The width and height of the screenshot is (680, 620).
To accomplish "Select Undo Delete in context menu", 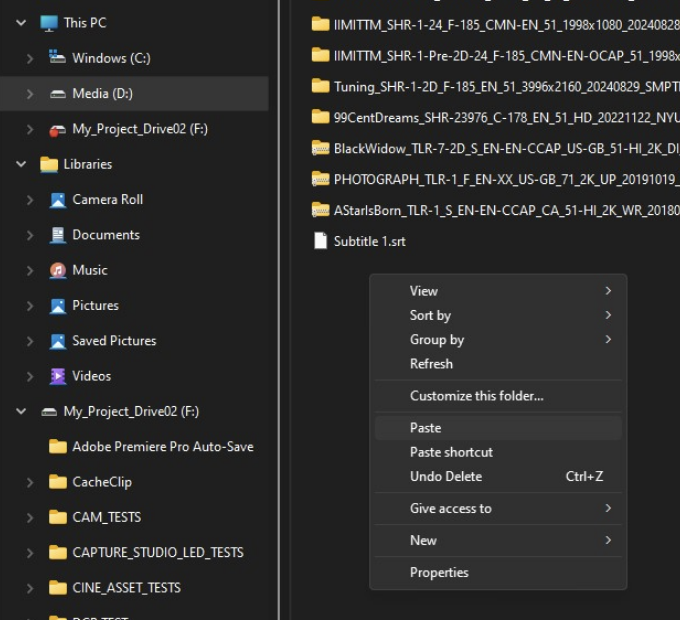I will 498,476.
